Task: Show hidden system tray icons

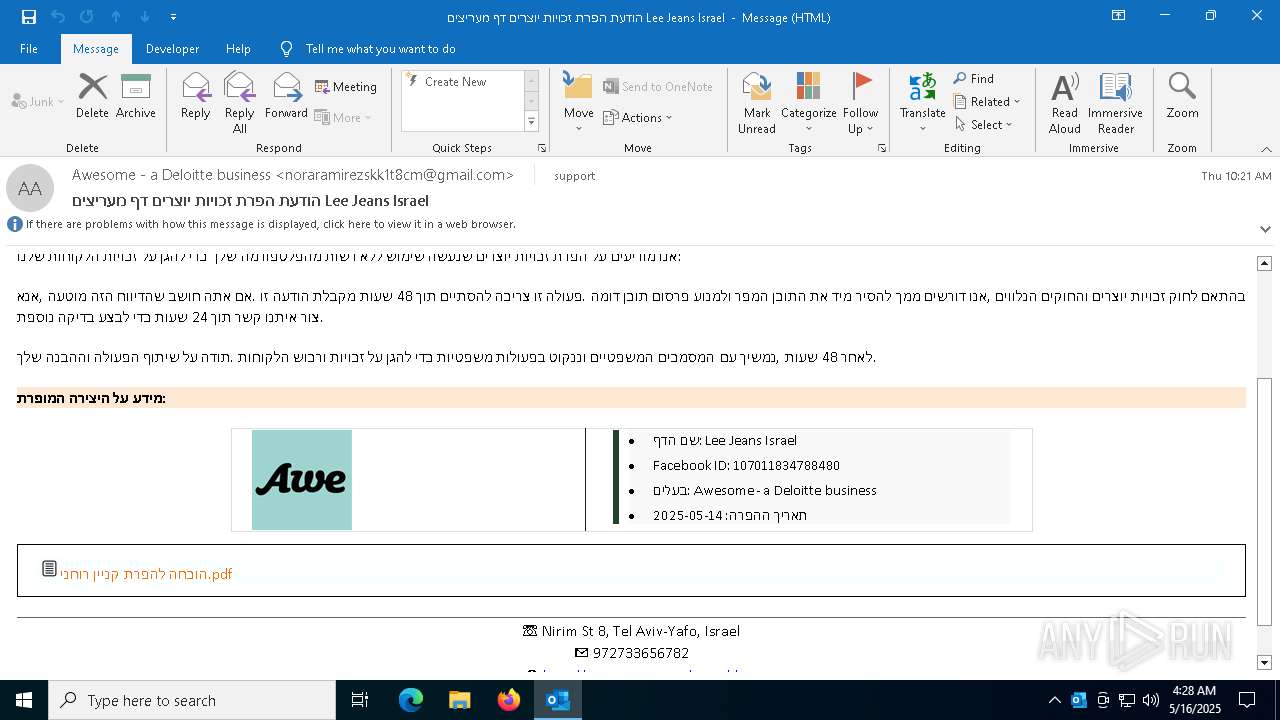Action: (1055, 700)
